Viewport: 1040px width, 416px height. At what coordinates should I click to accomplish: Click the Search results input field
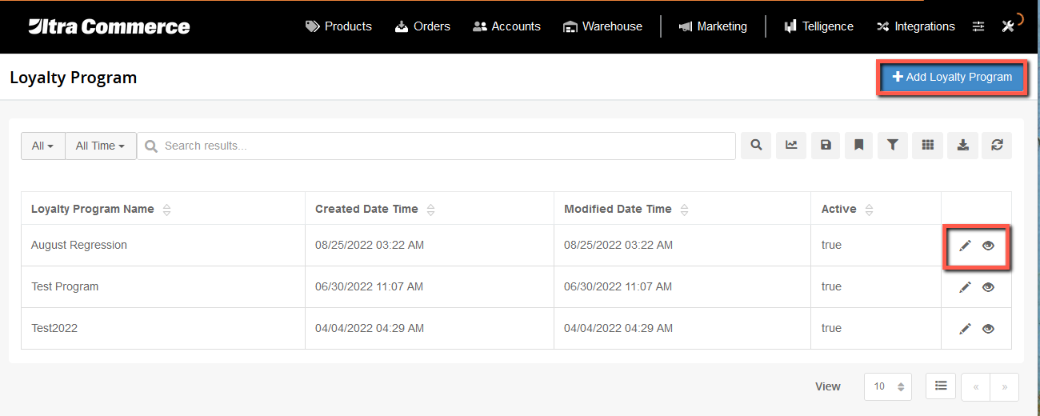coord(436,146)
